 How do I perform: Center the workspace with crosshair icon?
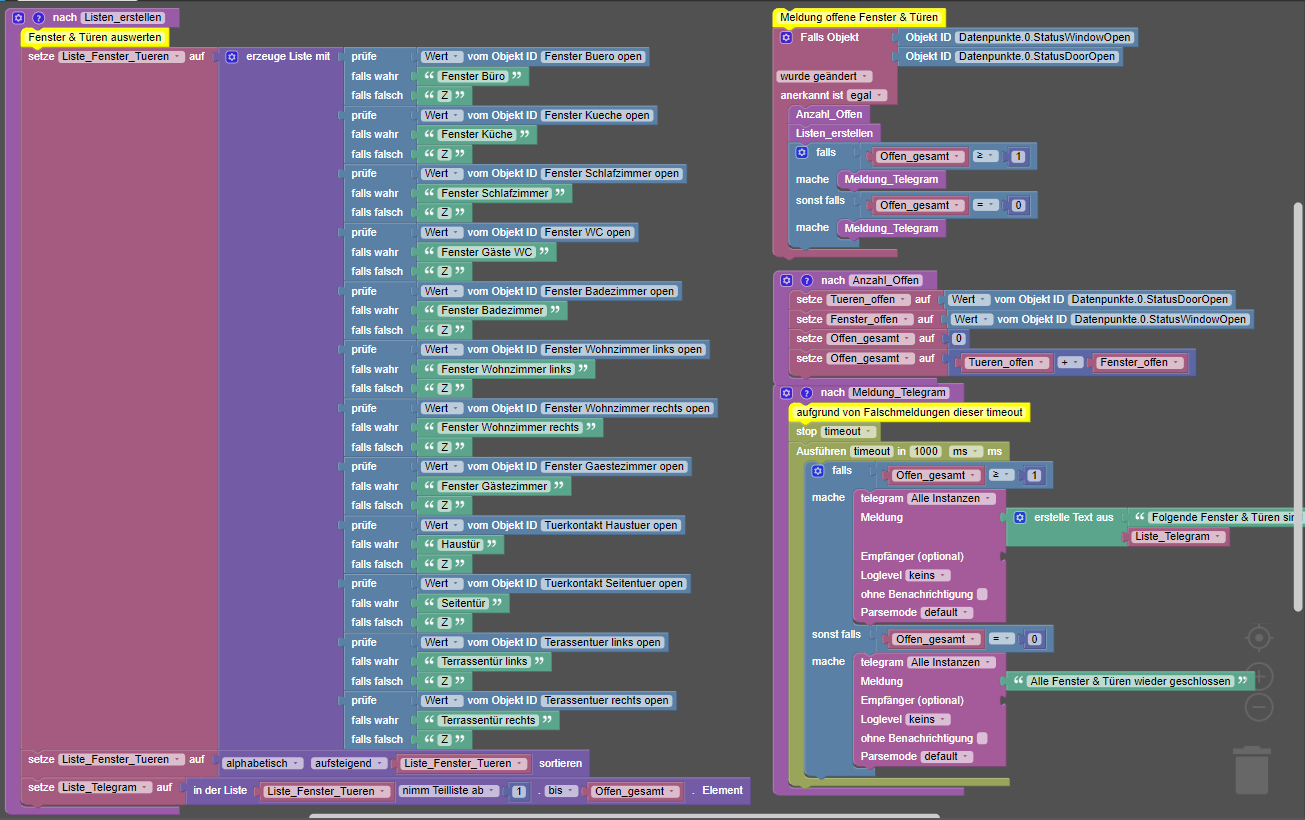(x=1259, y=637)
